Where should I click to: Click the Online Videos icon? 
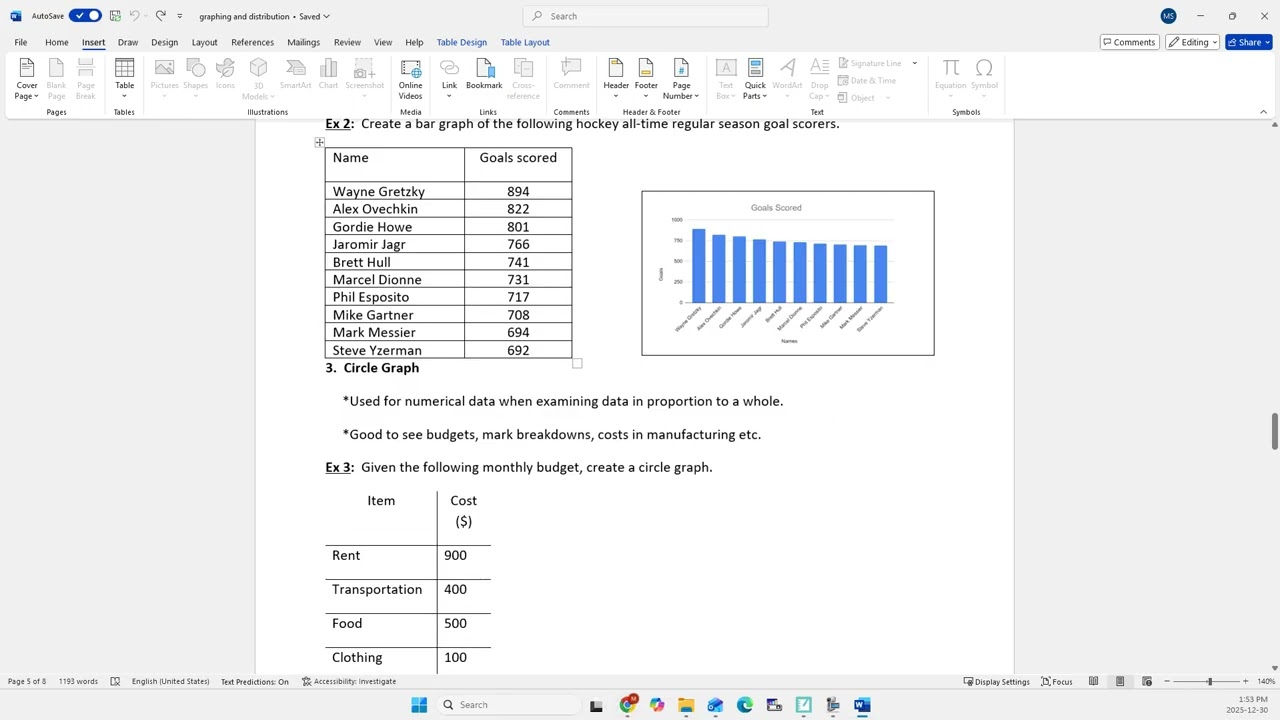tap(411, 79)
